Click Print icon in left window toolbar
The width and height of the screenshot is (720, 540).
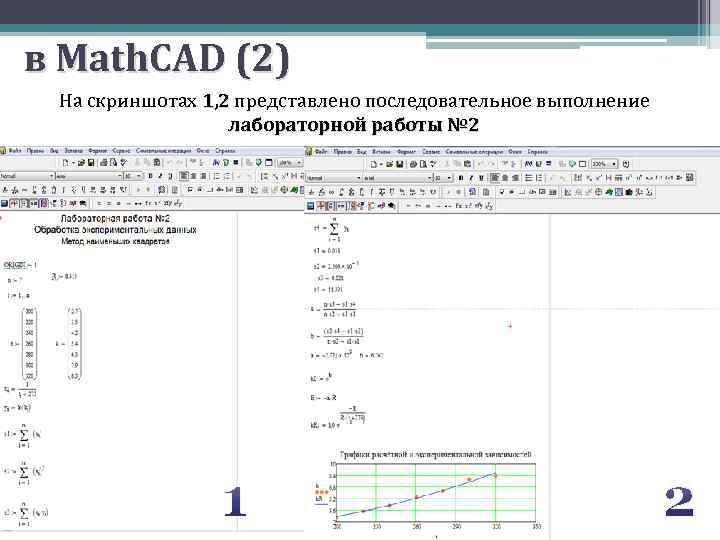coord(104,163)
